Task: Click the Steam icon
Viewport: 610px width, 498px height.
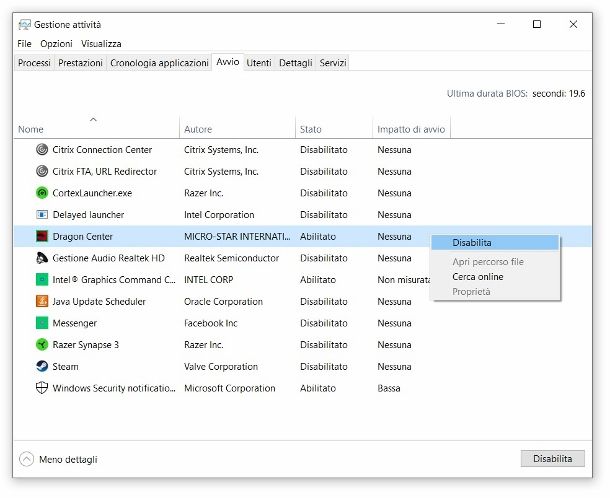Action: click(x=42, y=366)
